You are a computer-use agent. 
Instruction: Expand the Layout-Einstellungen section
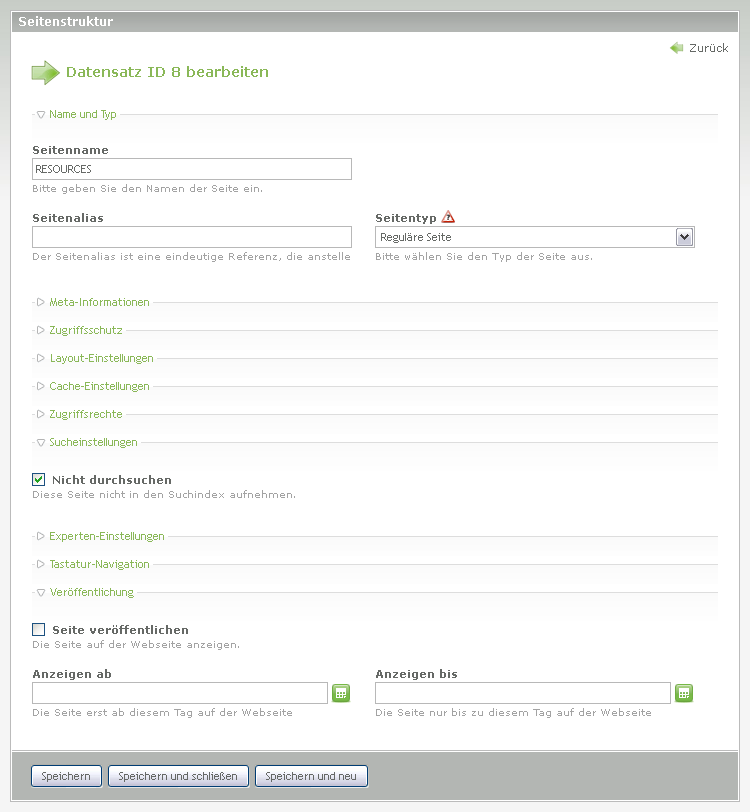(x=101, y=358)
